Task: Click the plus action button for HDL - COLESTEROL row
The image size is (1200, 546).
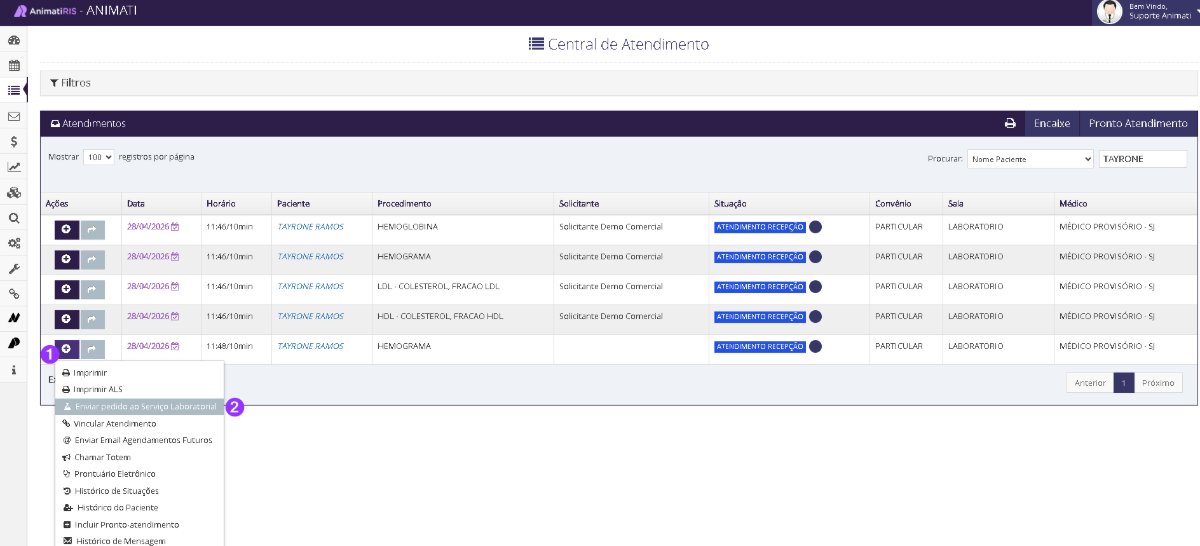Action: pyautogui.click(x=66, y=319)
